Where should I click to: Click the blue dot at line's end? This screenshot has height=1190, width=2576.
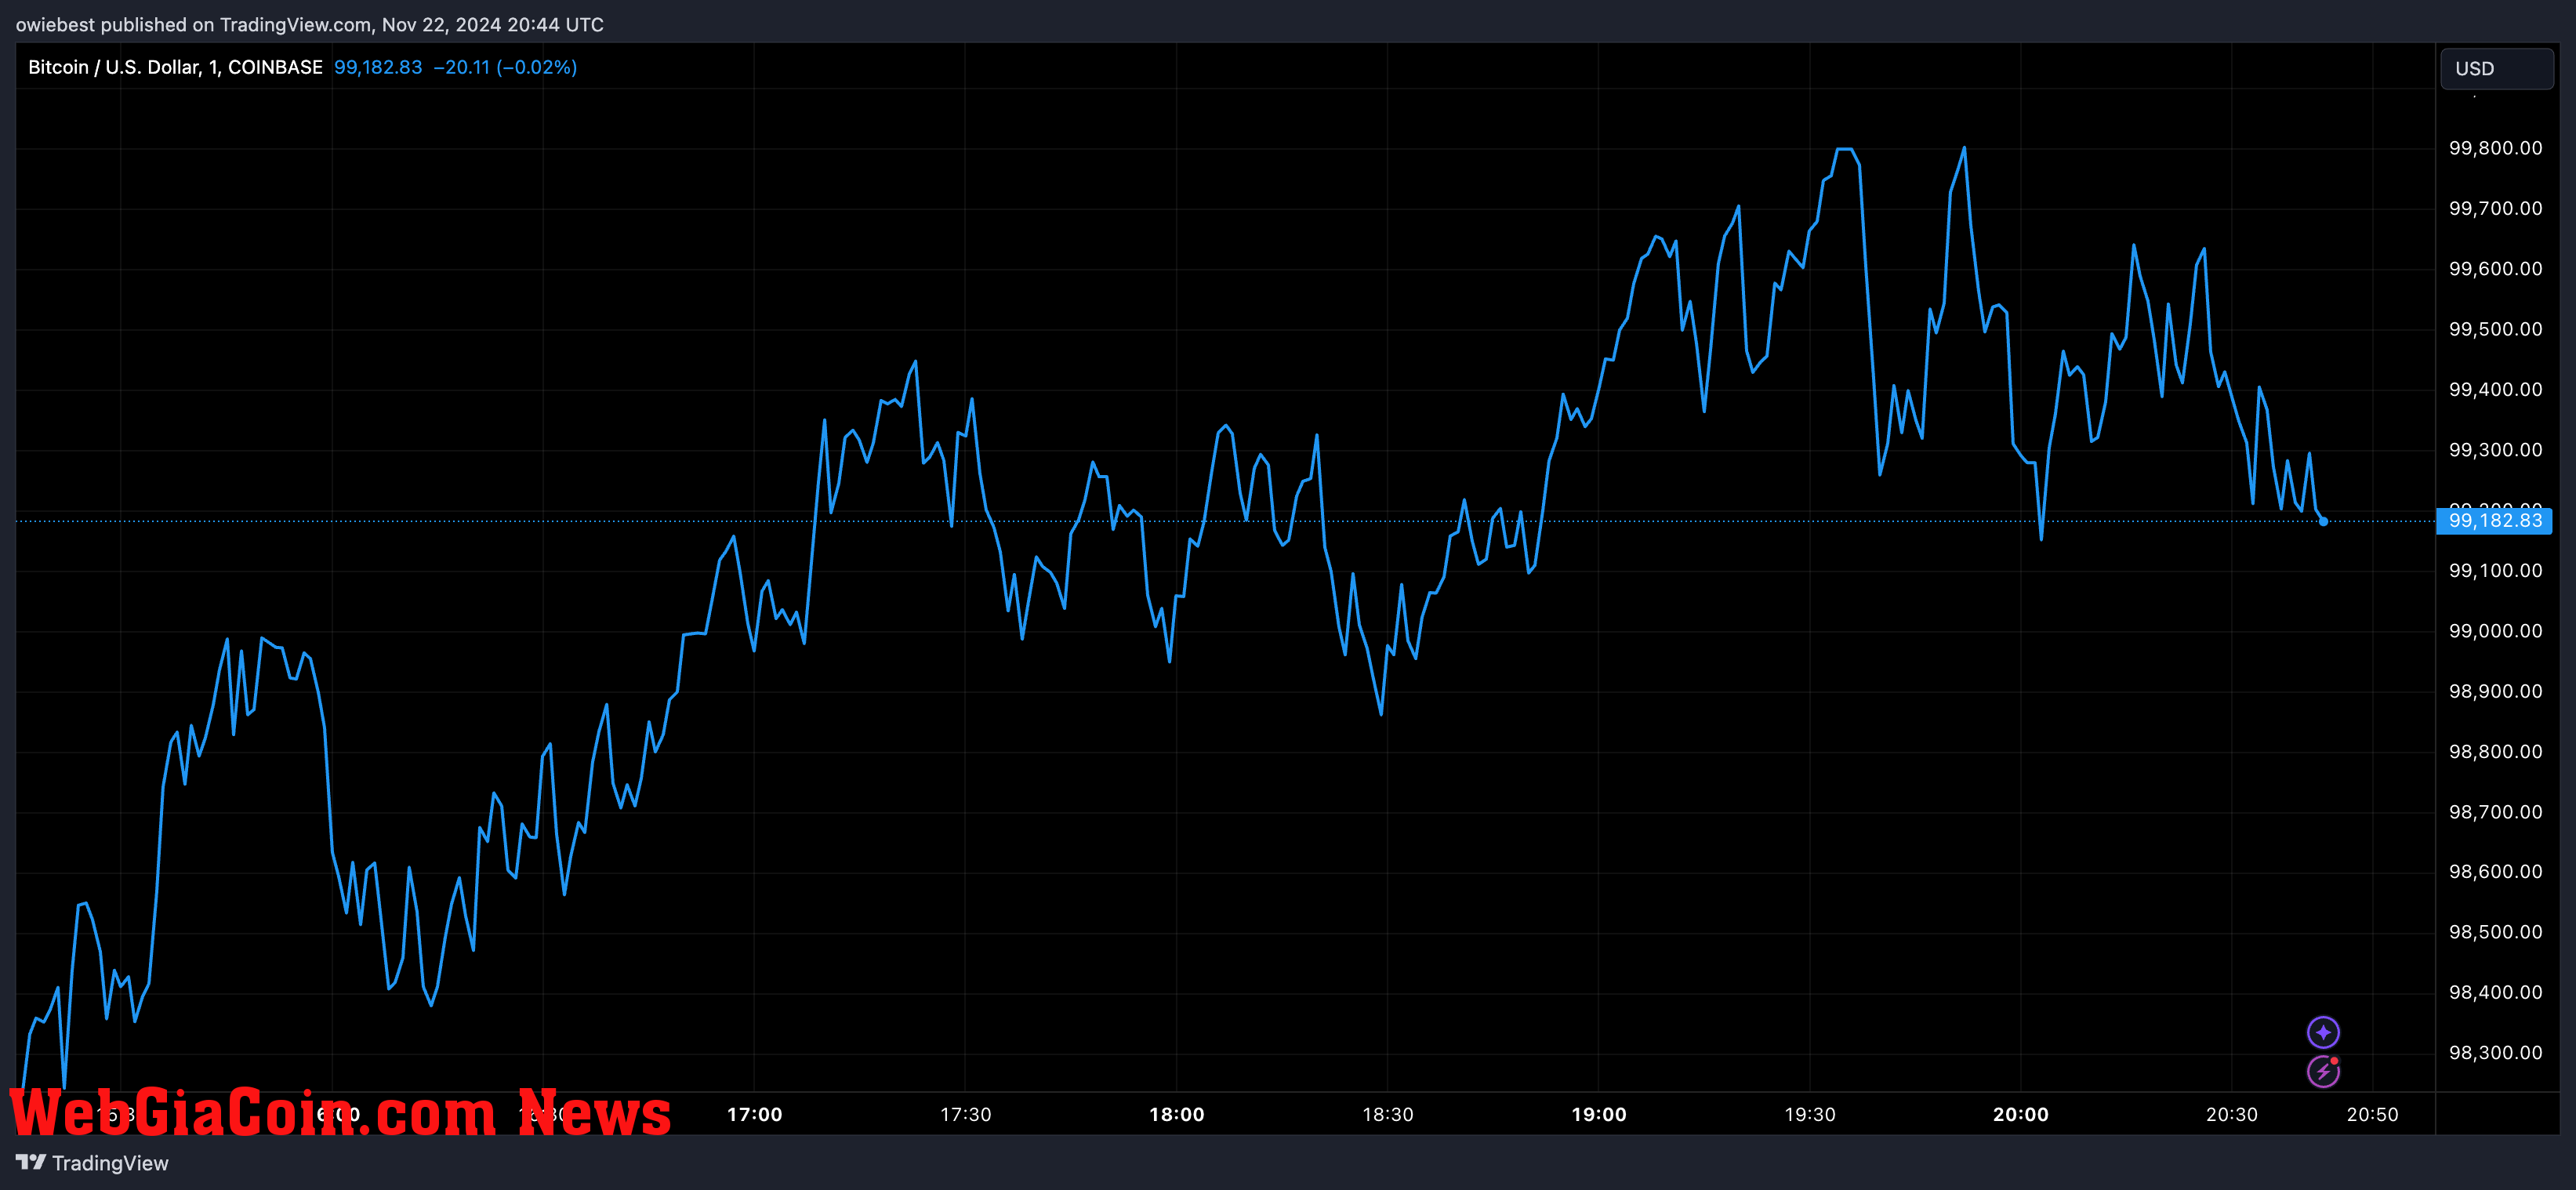(2323, 521)
